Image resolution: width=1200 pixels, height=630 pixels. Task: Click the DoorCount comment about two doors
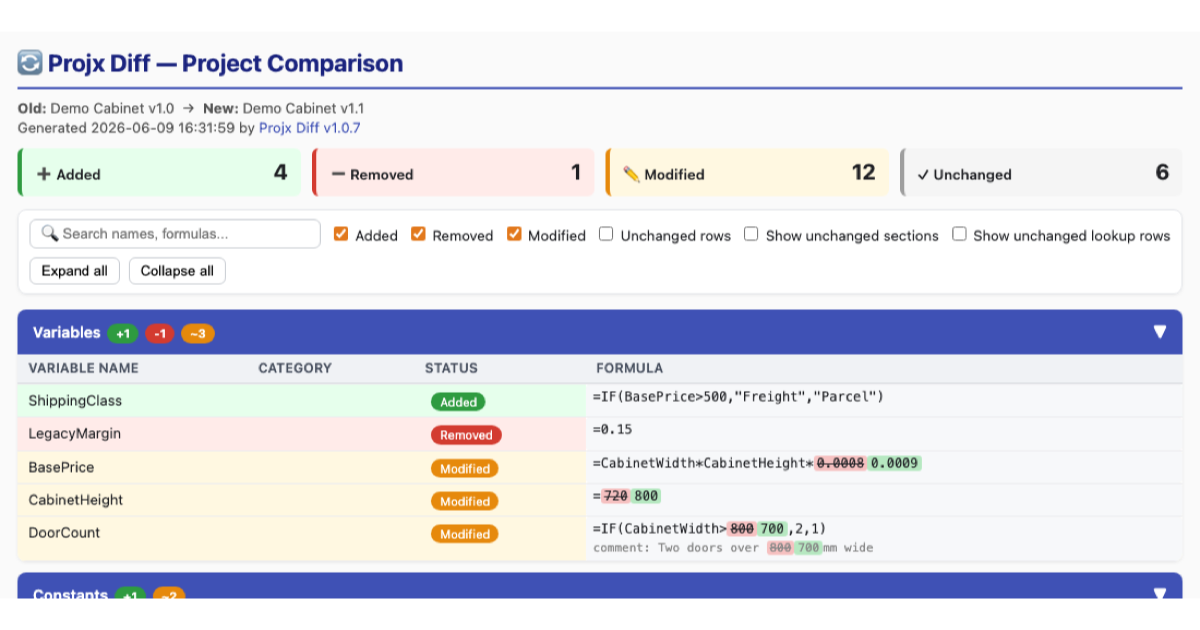click(733, 548)
